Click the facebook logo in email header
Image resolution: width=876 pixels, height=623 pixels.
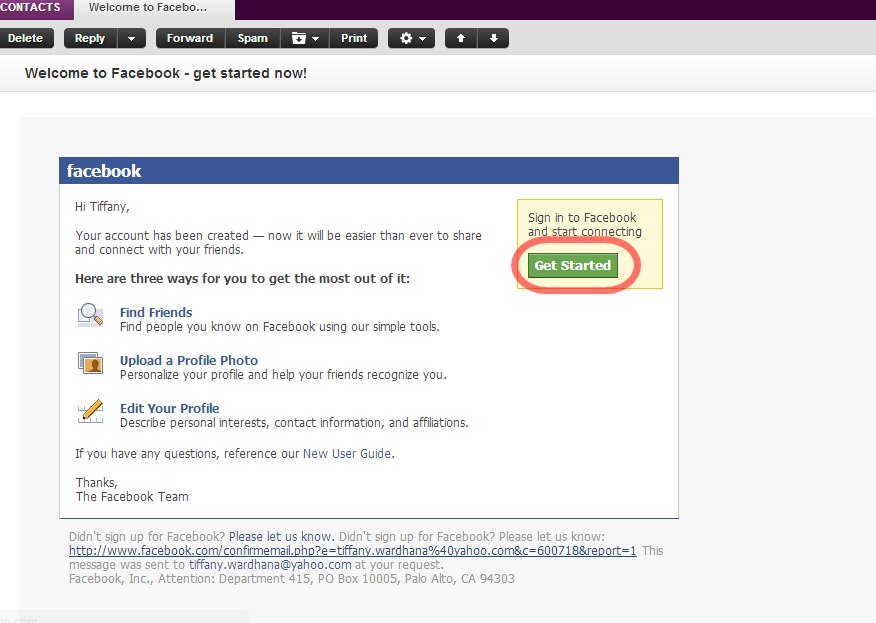point(104,171)
